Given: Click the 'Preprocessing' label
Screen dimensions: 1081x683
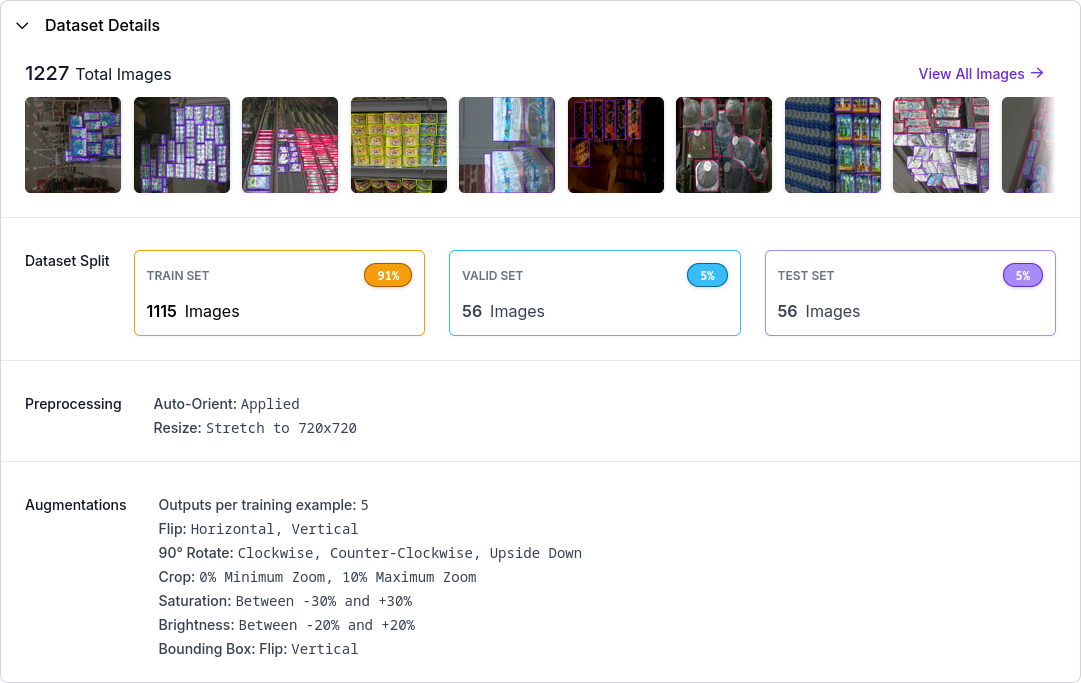Looking at the screenshot, I should [73, 405].
